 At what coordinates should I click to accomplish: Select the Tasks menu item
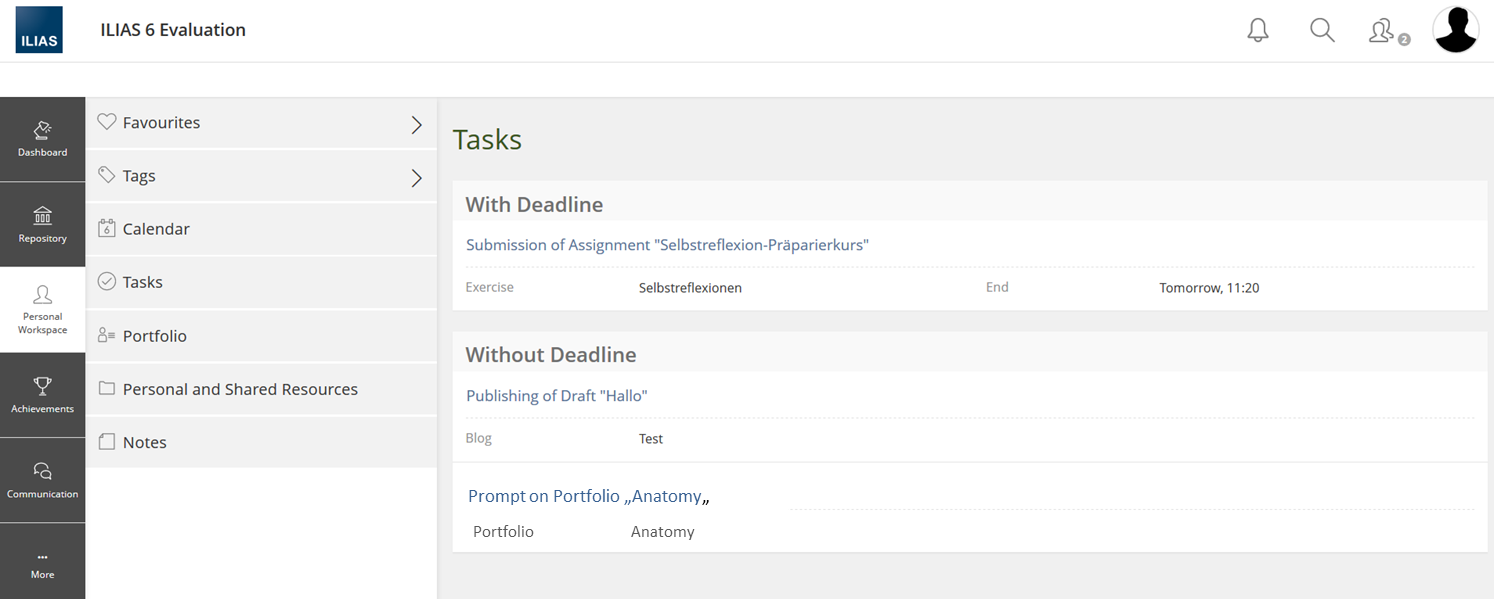click(x=142, y=282)
